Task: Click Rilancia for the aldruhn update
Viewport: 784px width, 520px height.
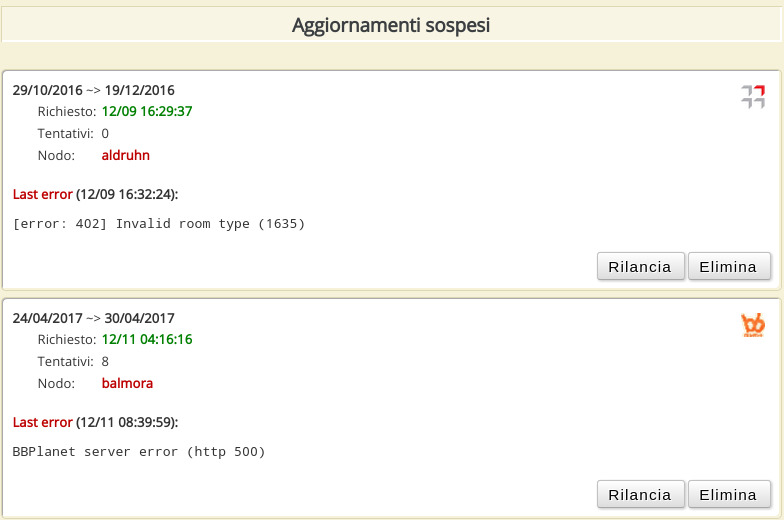Action: pos(640,266)
